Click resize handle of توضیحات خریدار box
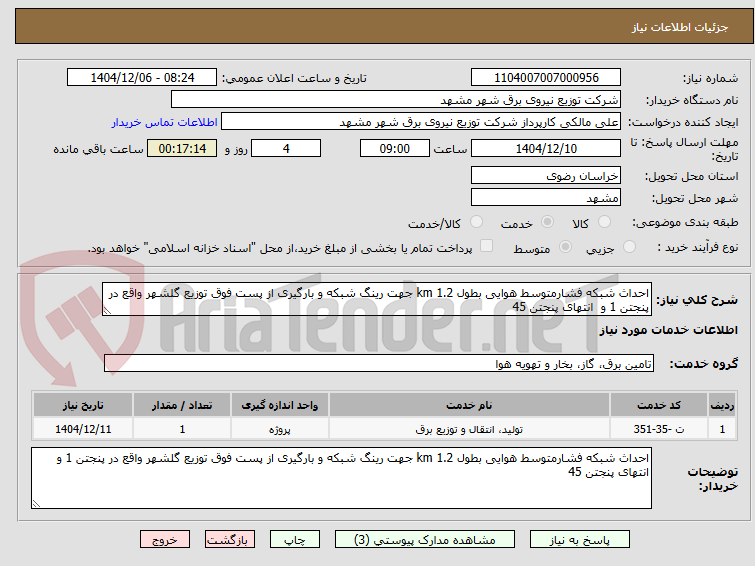This screenshot has width=755, height=566. [x=36, y=504]
